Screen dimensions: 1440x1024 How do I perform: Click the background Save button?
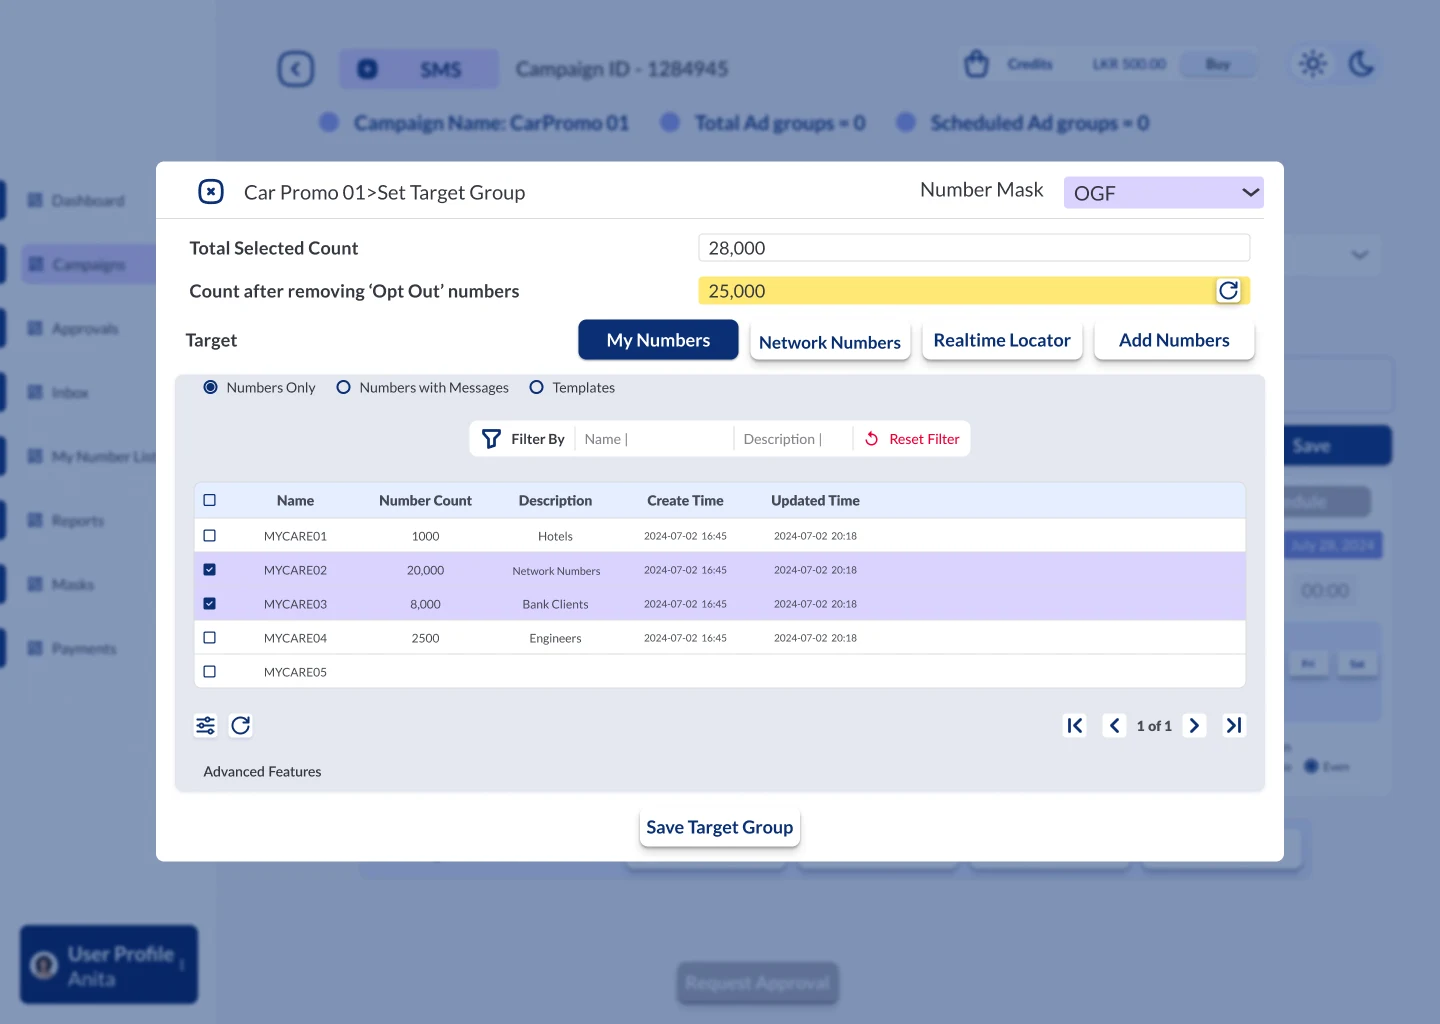pos(1337,446)
